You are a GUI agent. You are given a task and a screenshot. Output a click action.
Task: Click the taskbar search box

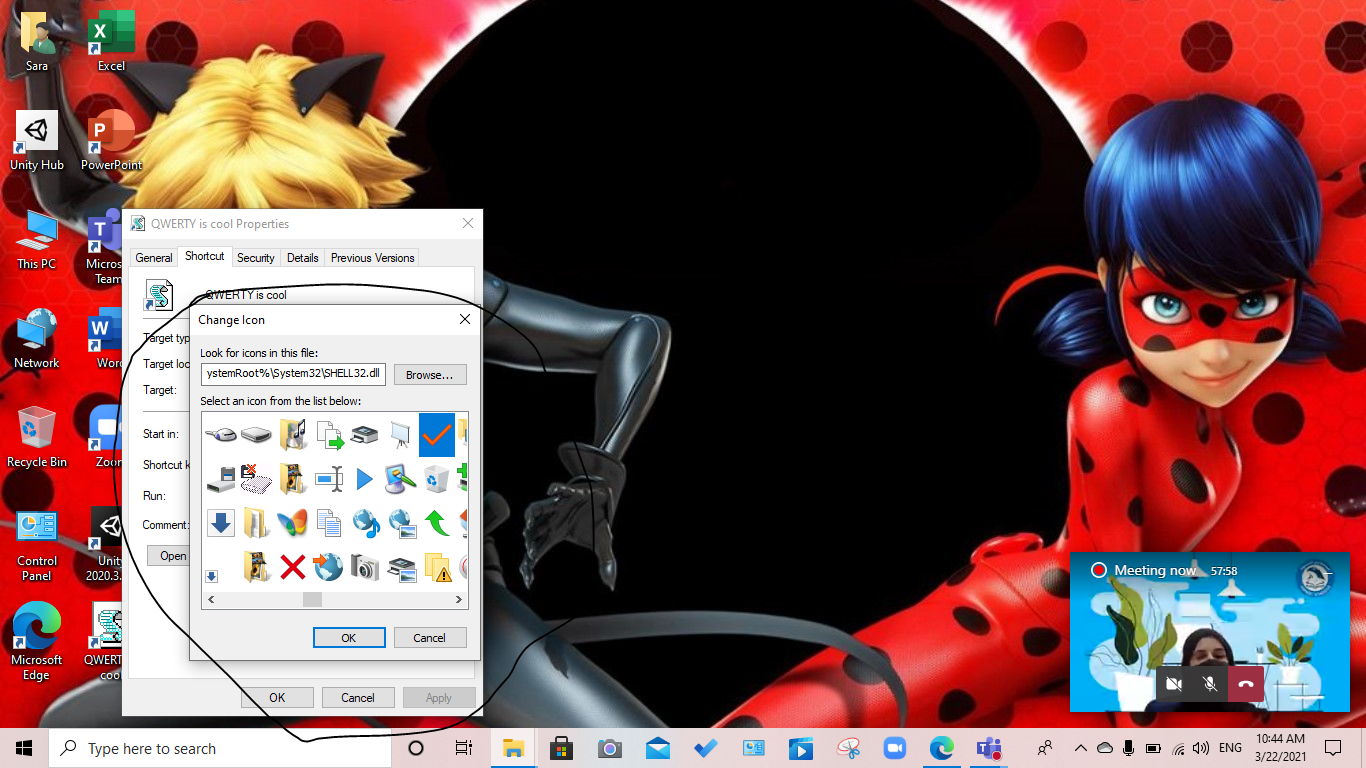[x=220, y=748]
